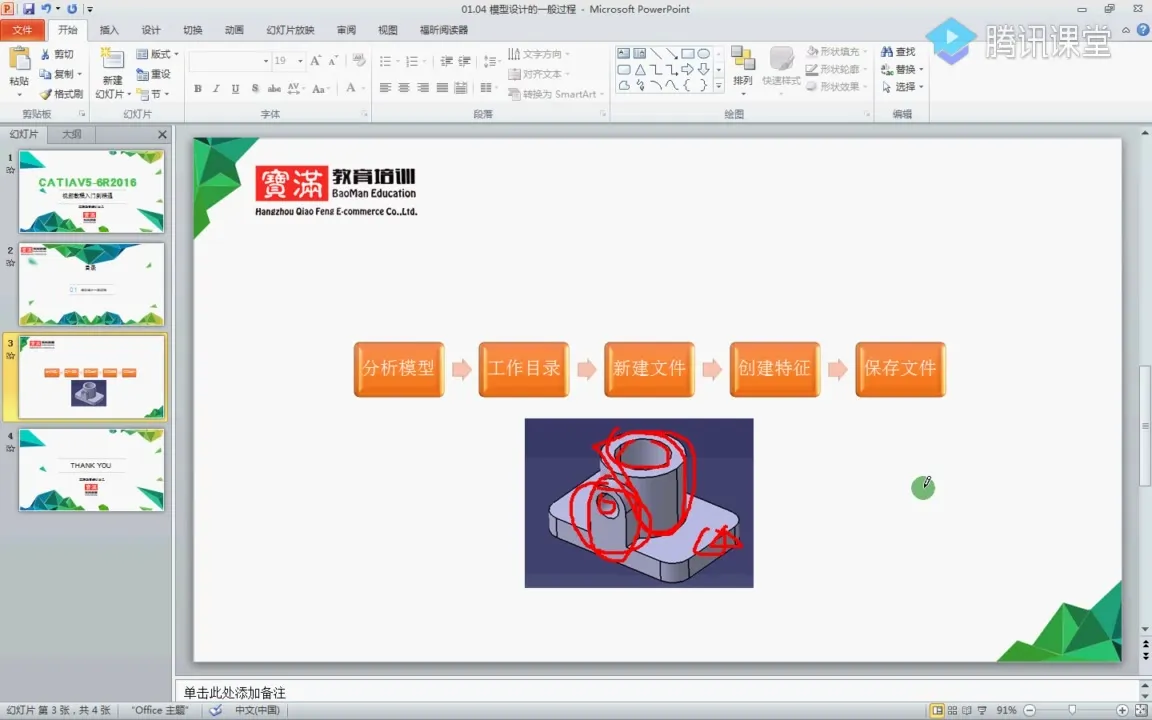
Task: Toggle underline formatting
Action: (233, 89)
